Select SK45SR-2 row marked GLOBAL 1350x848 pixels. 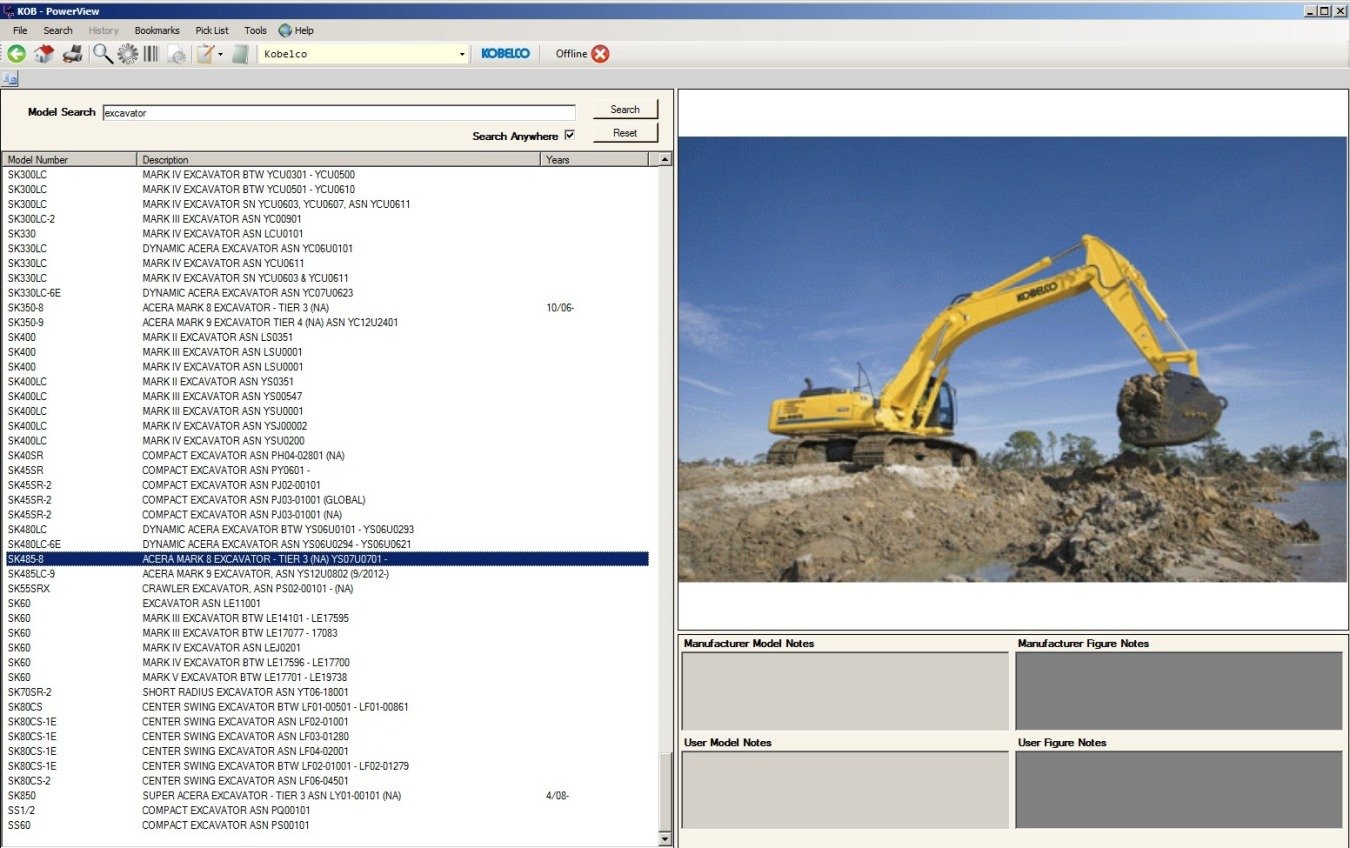coord(326,500)
